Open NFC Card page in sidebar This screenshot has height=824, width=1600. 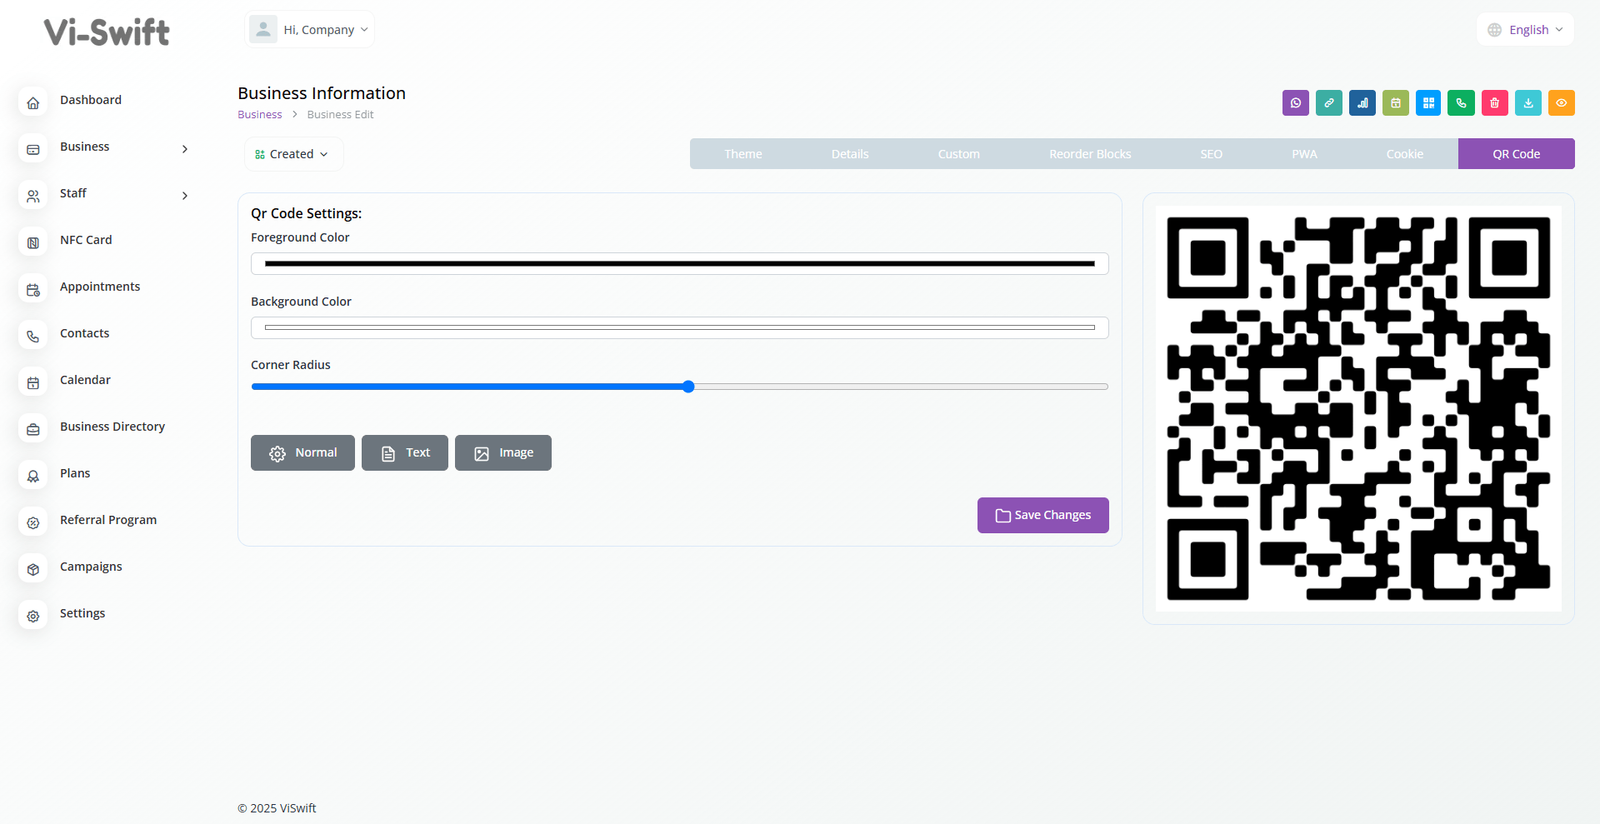pos(86,240)
